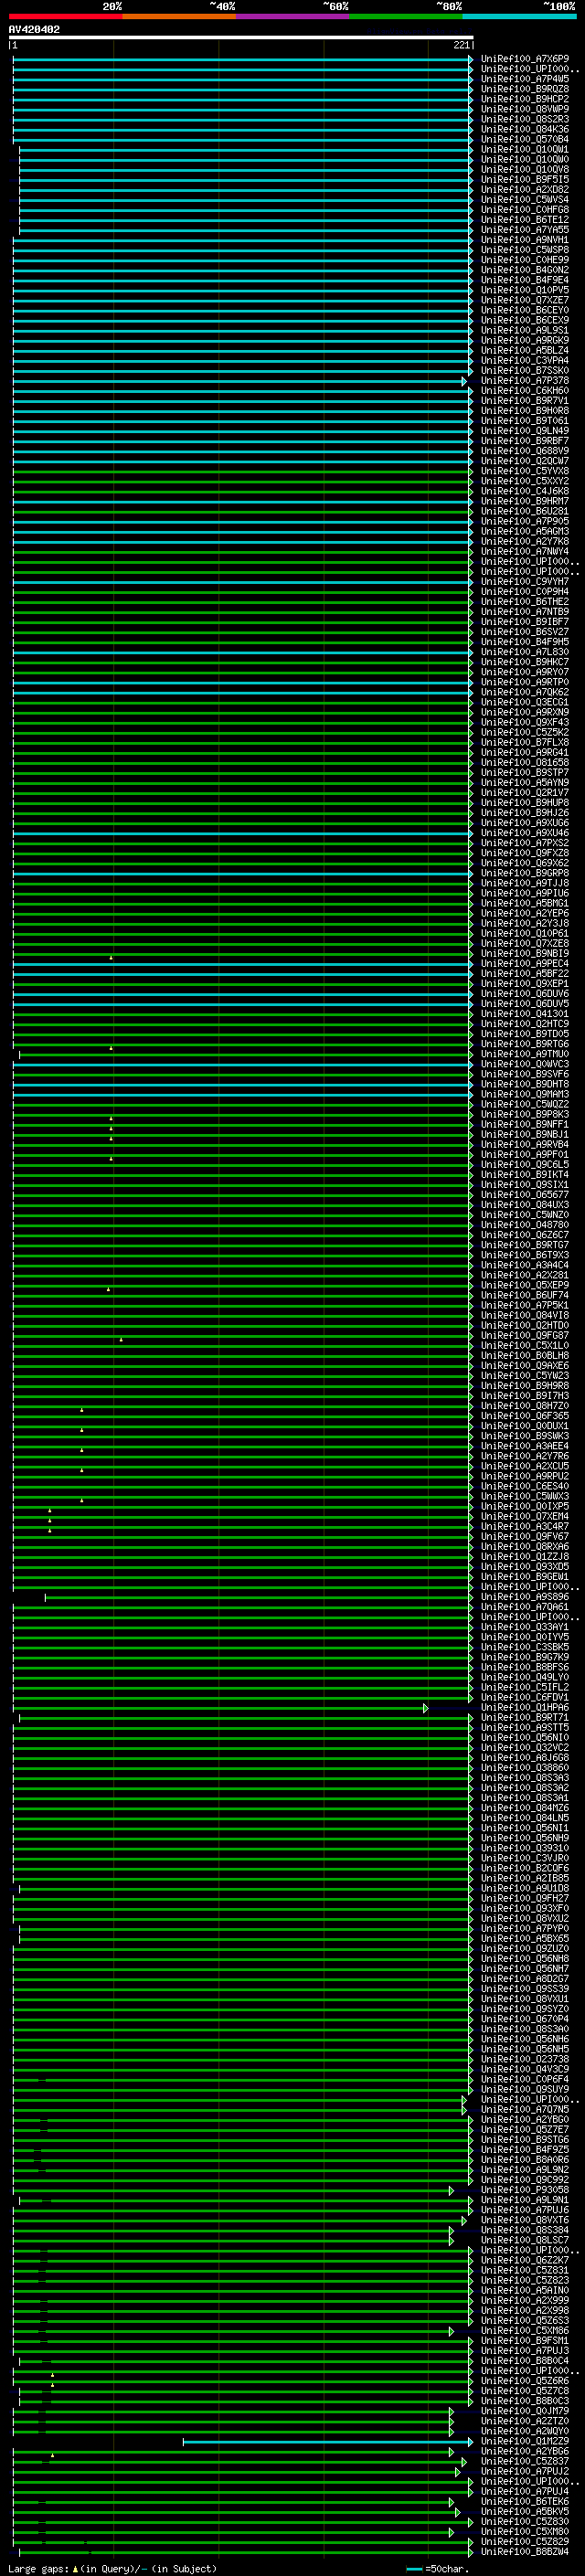The image size is (585, 2576).
Task: Click the cyan ~100% identity legend segment
Action: tap(519, 16)
